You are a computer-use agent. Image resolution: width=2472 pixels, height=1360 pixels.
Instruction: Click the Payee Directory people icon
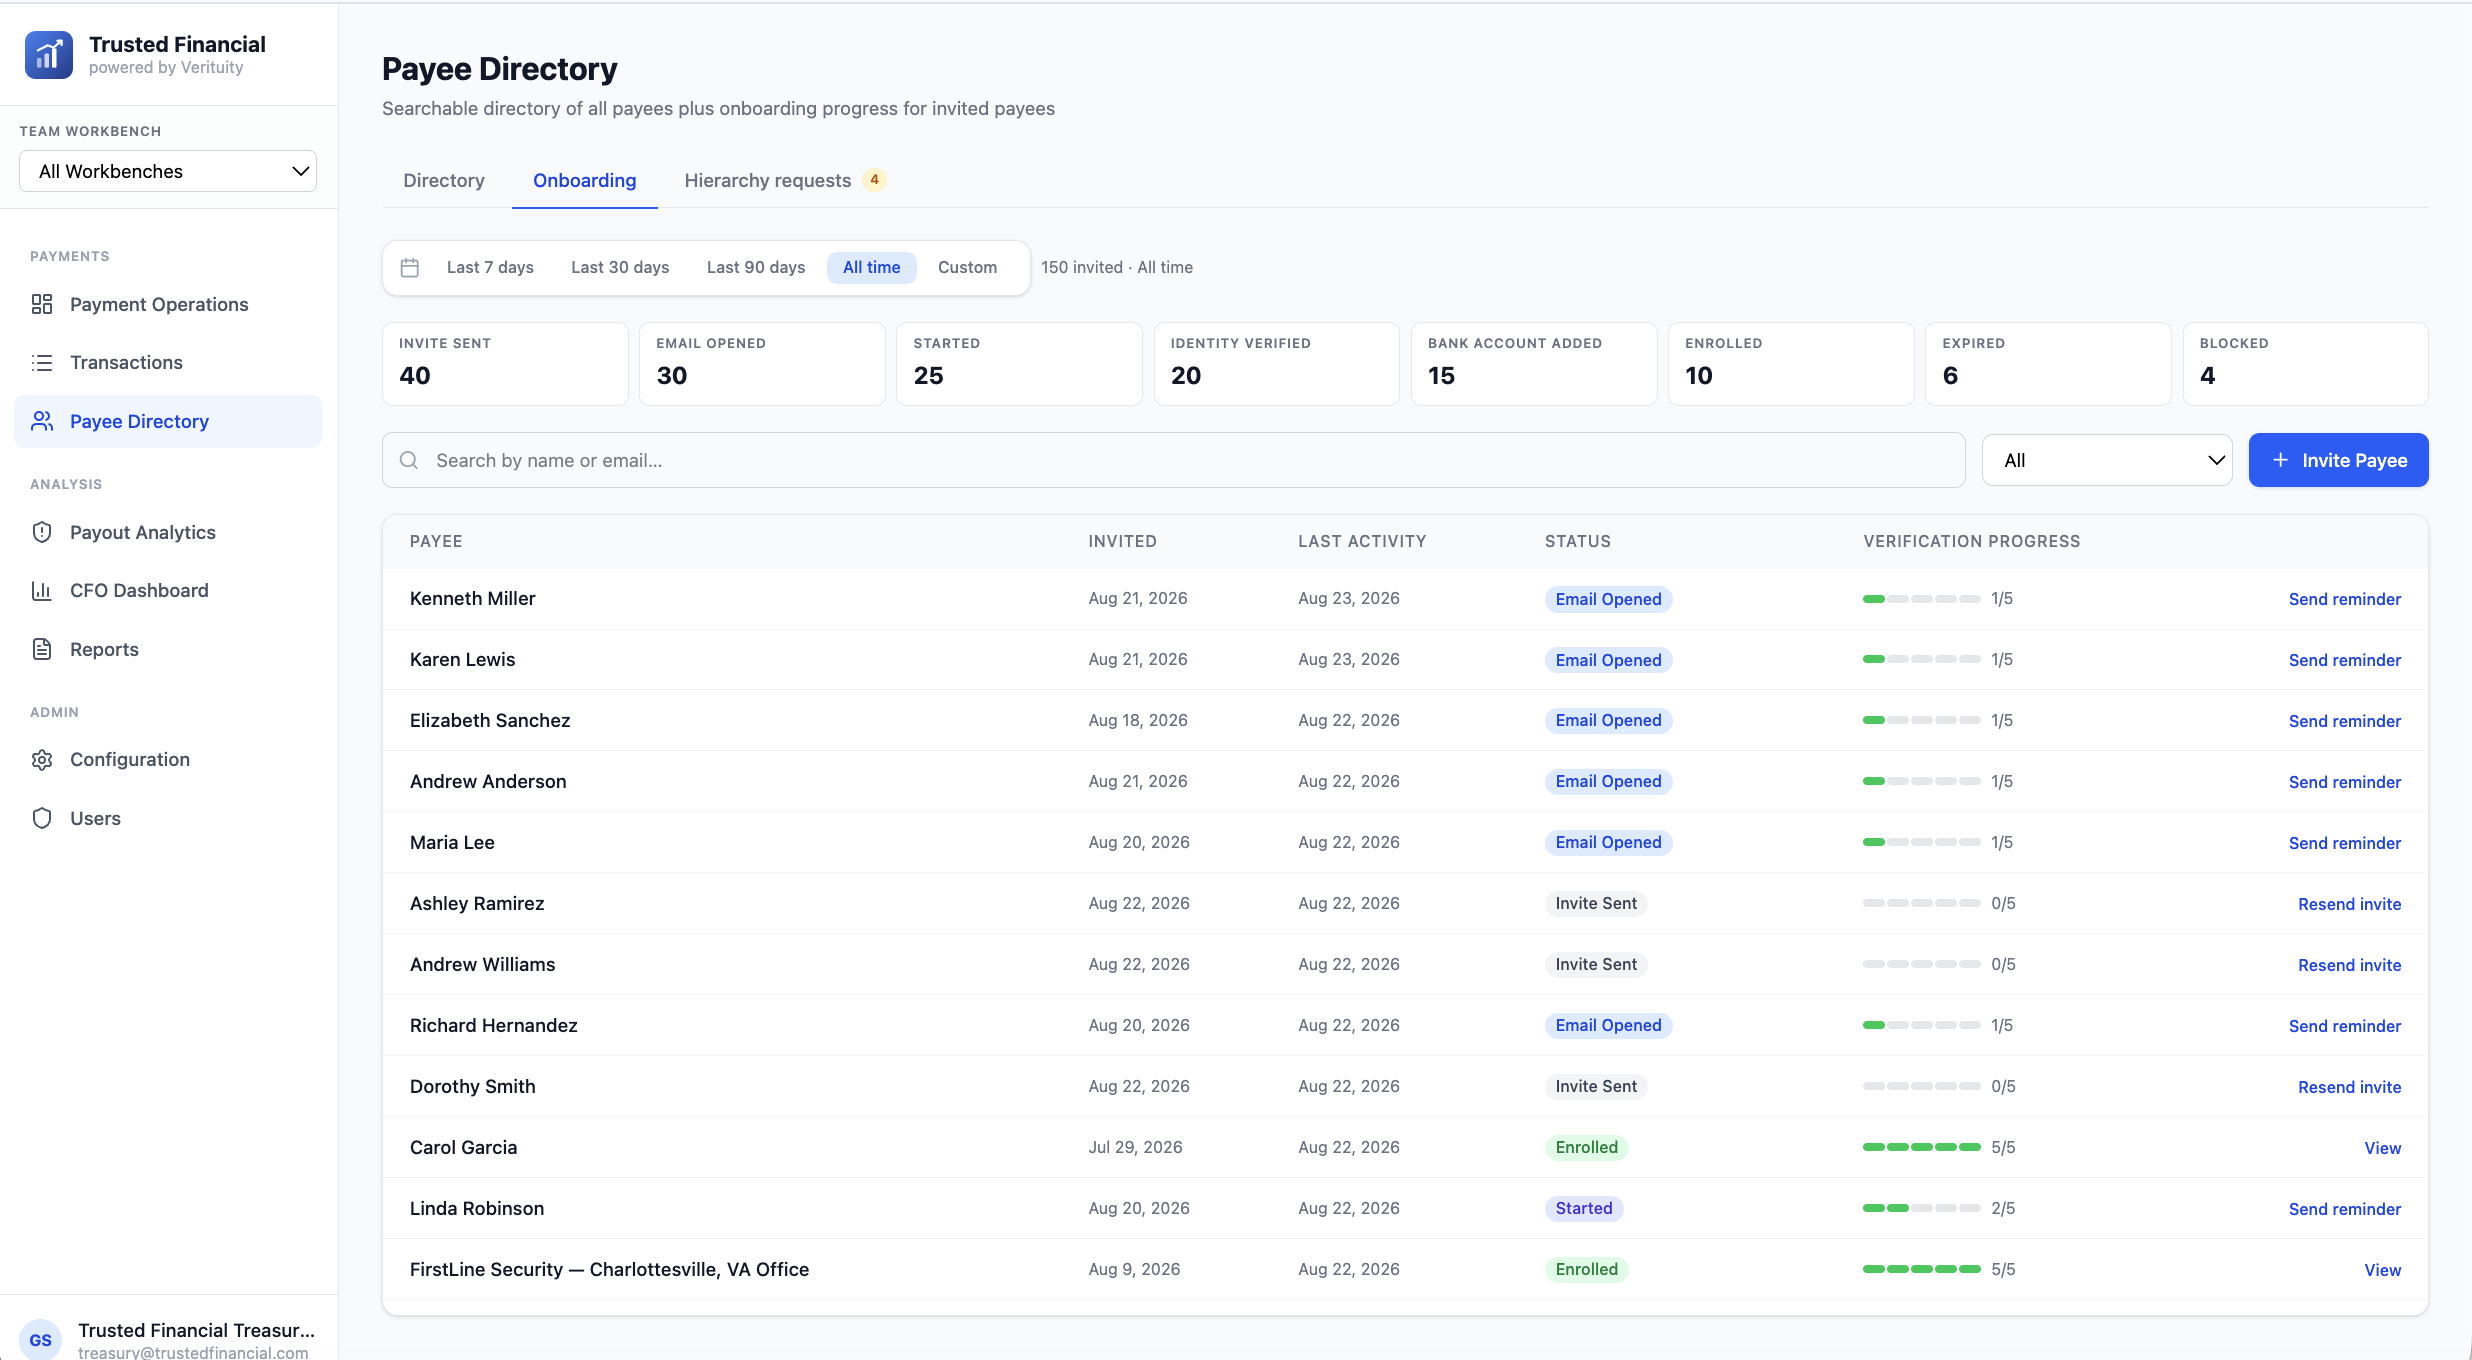tap(42, 421)
